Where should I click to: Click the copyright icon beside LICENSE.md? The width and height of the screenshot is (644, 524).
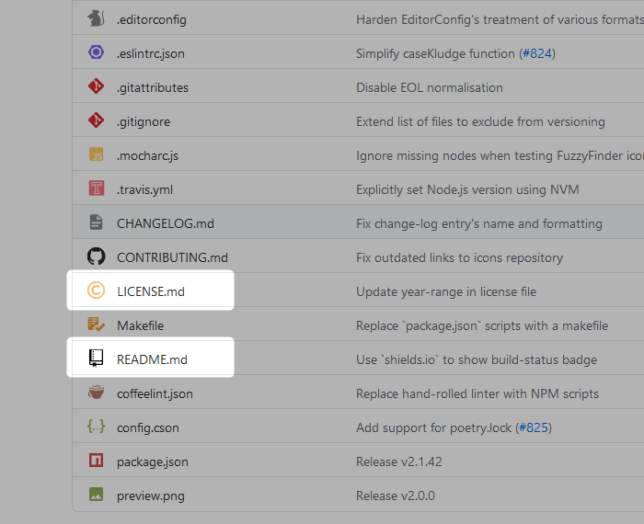[x=96, y=291]
